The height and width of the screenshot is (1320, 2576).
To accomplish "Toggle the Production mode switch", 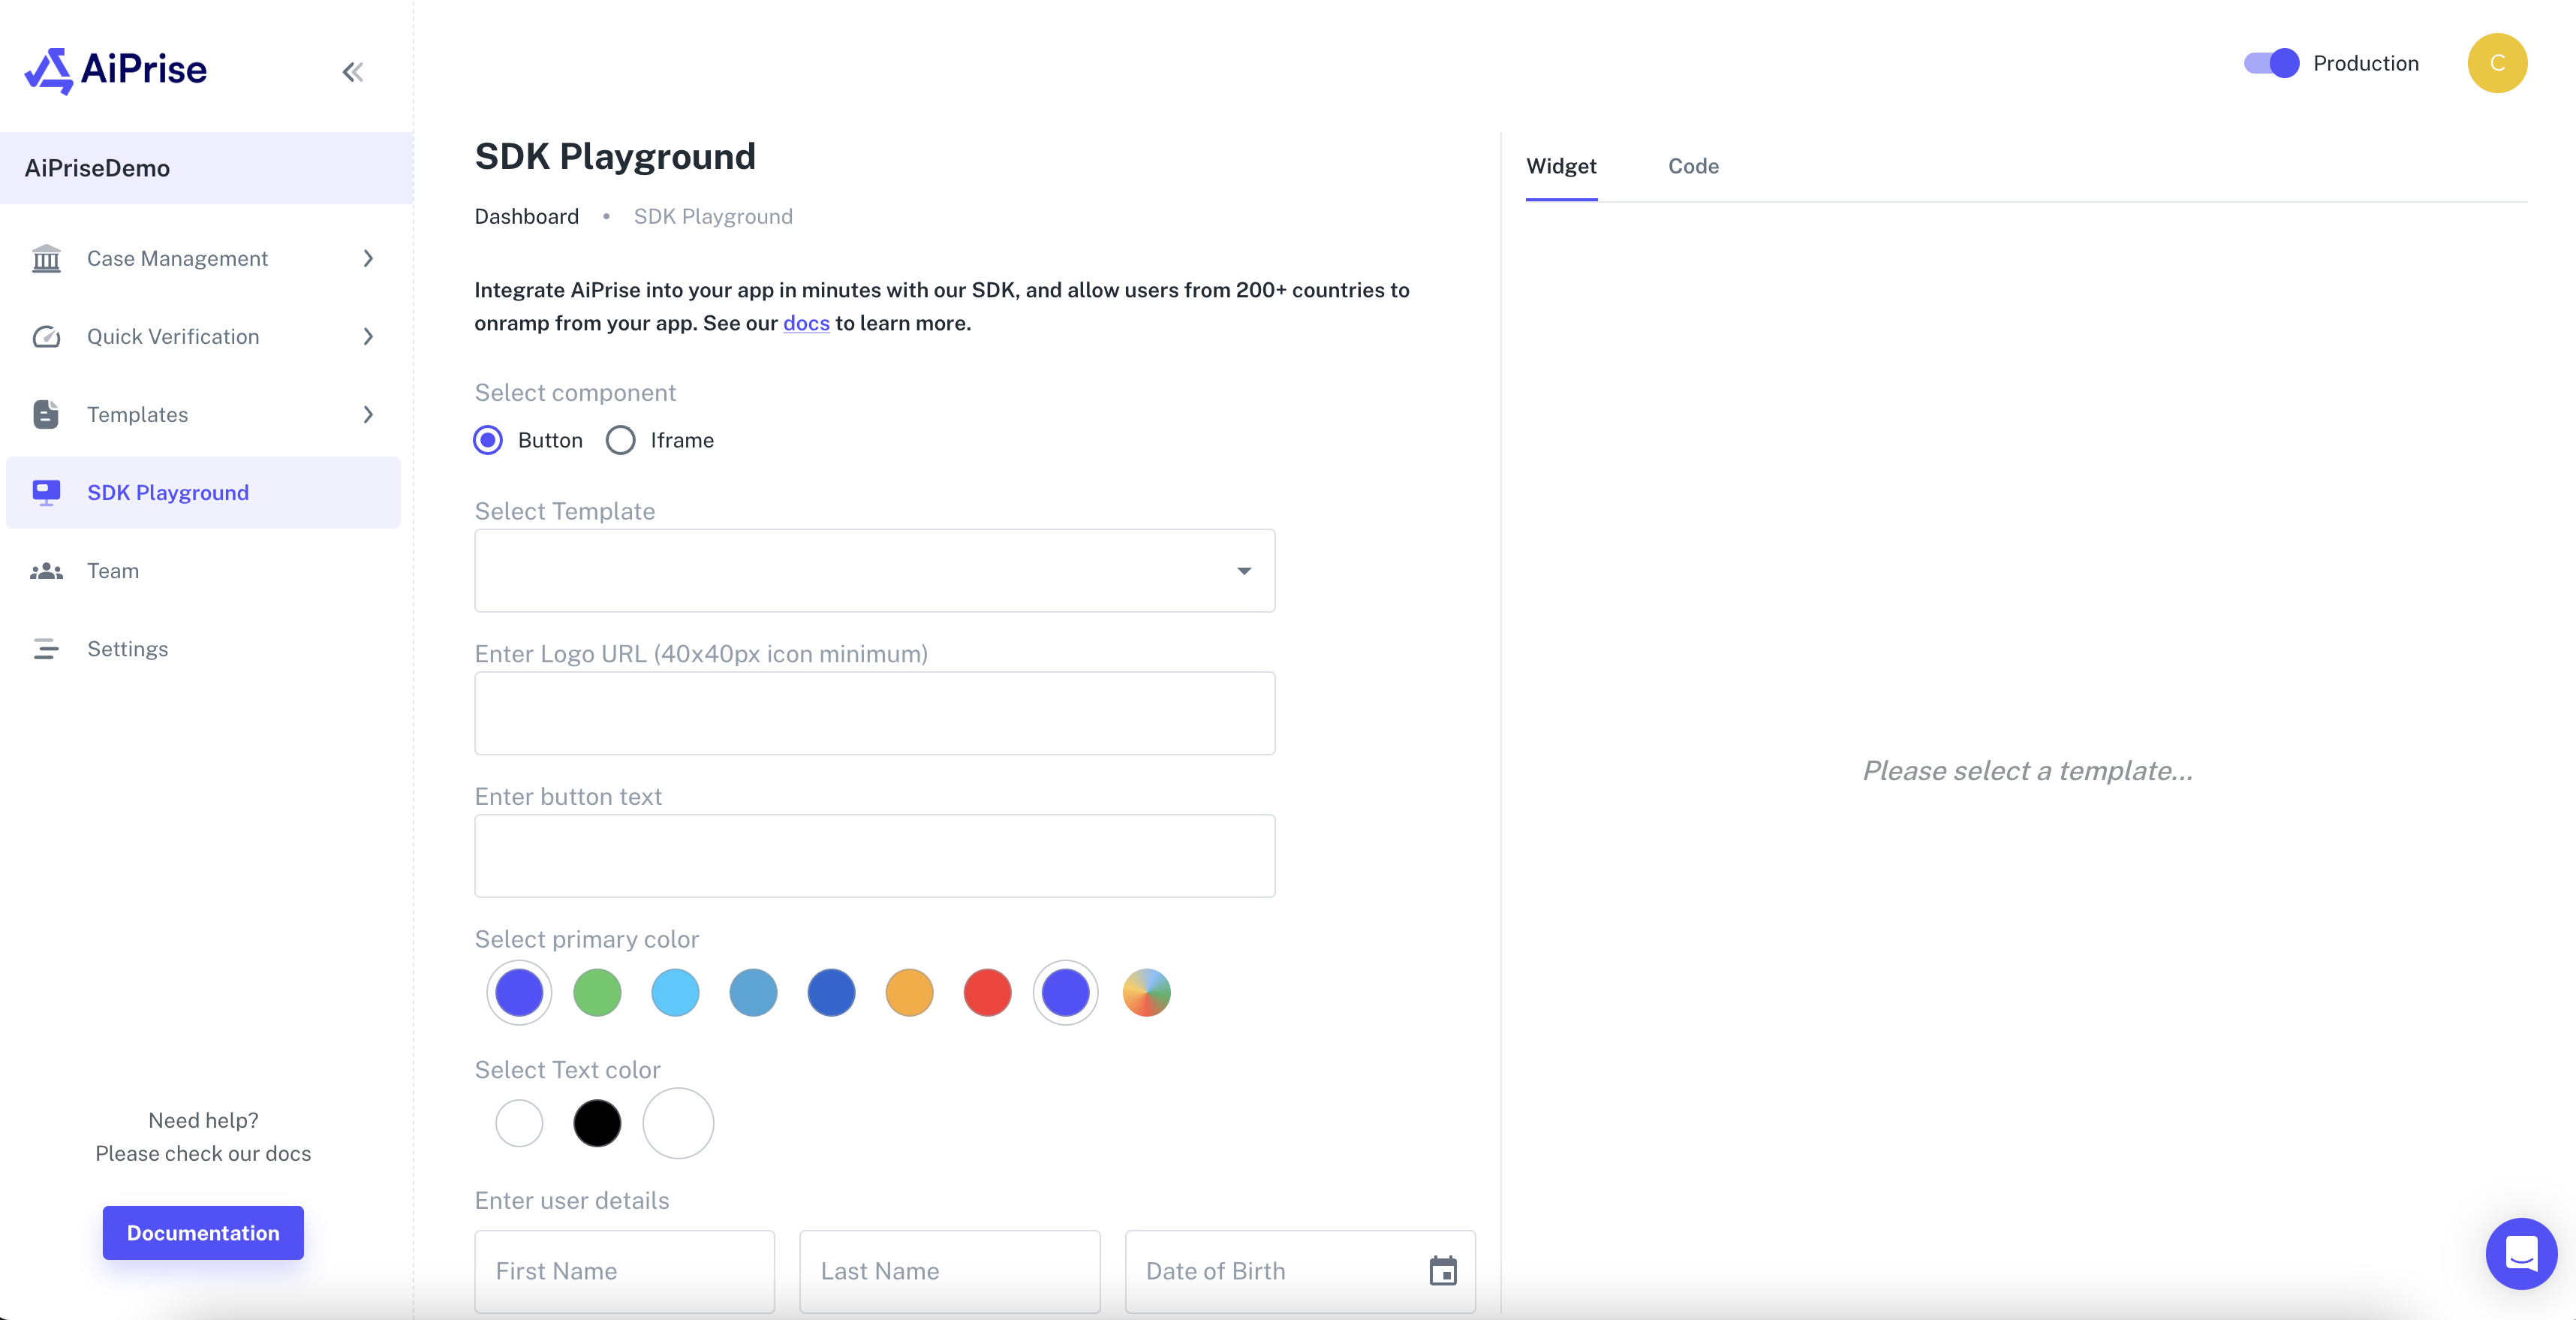I will 2271,63.
